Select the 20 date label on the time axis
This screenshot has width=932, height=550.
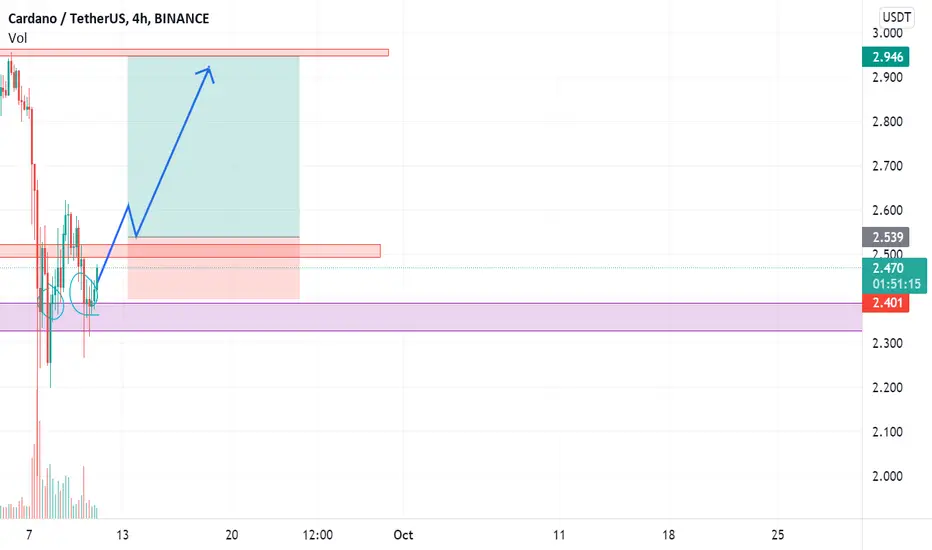click(232, 535)
